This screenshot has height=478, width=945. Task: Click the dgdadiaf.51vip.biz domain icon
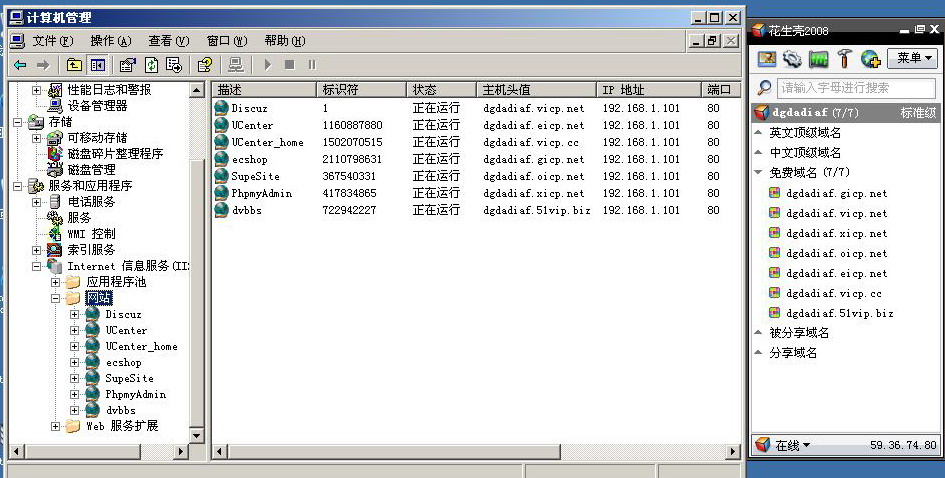(x=775, y=313)
